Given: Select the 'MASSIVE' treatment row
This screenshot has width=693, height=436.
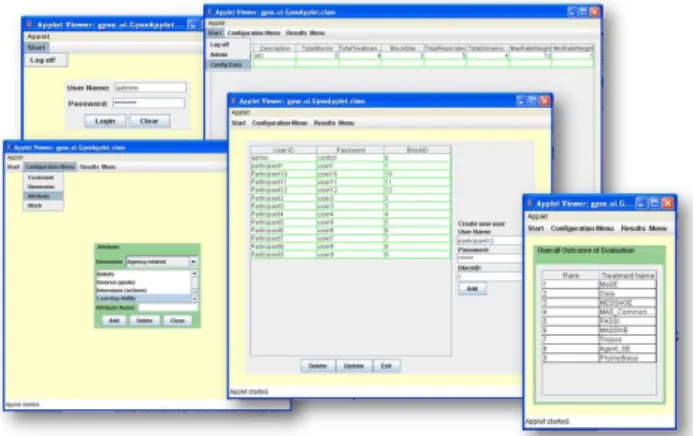Looking at the screenshot, I should 599,330.
